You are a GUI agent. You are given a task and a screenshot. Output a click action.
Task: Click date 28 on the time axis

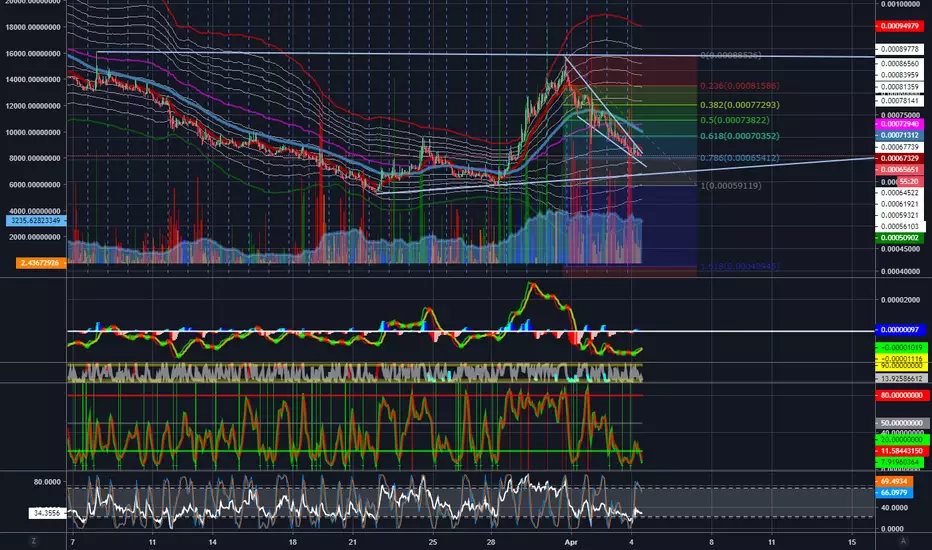point(491,542)
